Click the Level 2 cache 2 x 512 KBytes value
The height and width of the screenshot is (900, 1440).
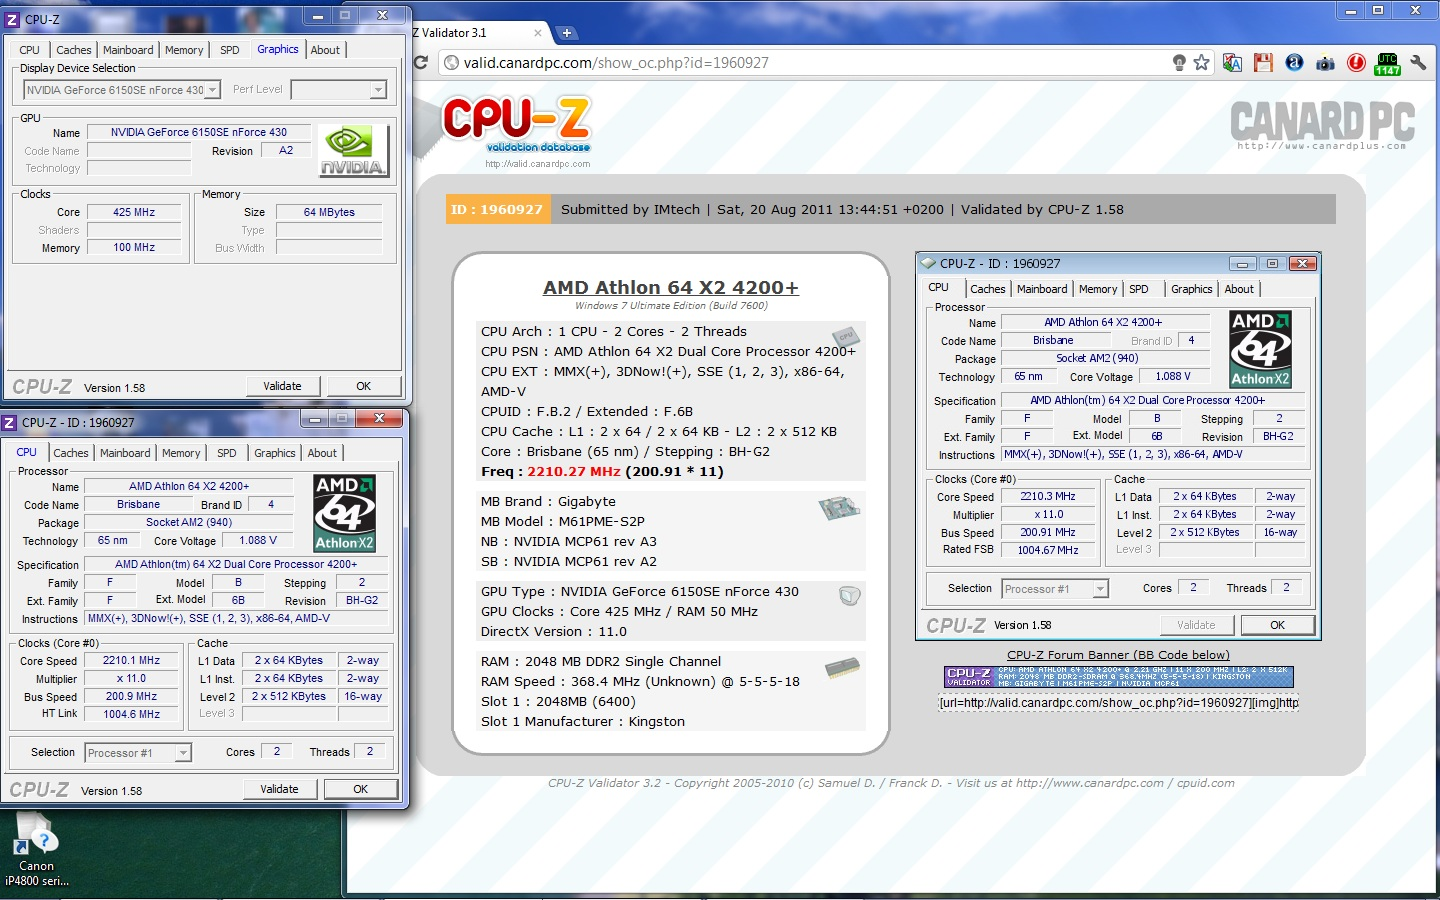(288, 696)
